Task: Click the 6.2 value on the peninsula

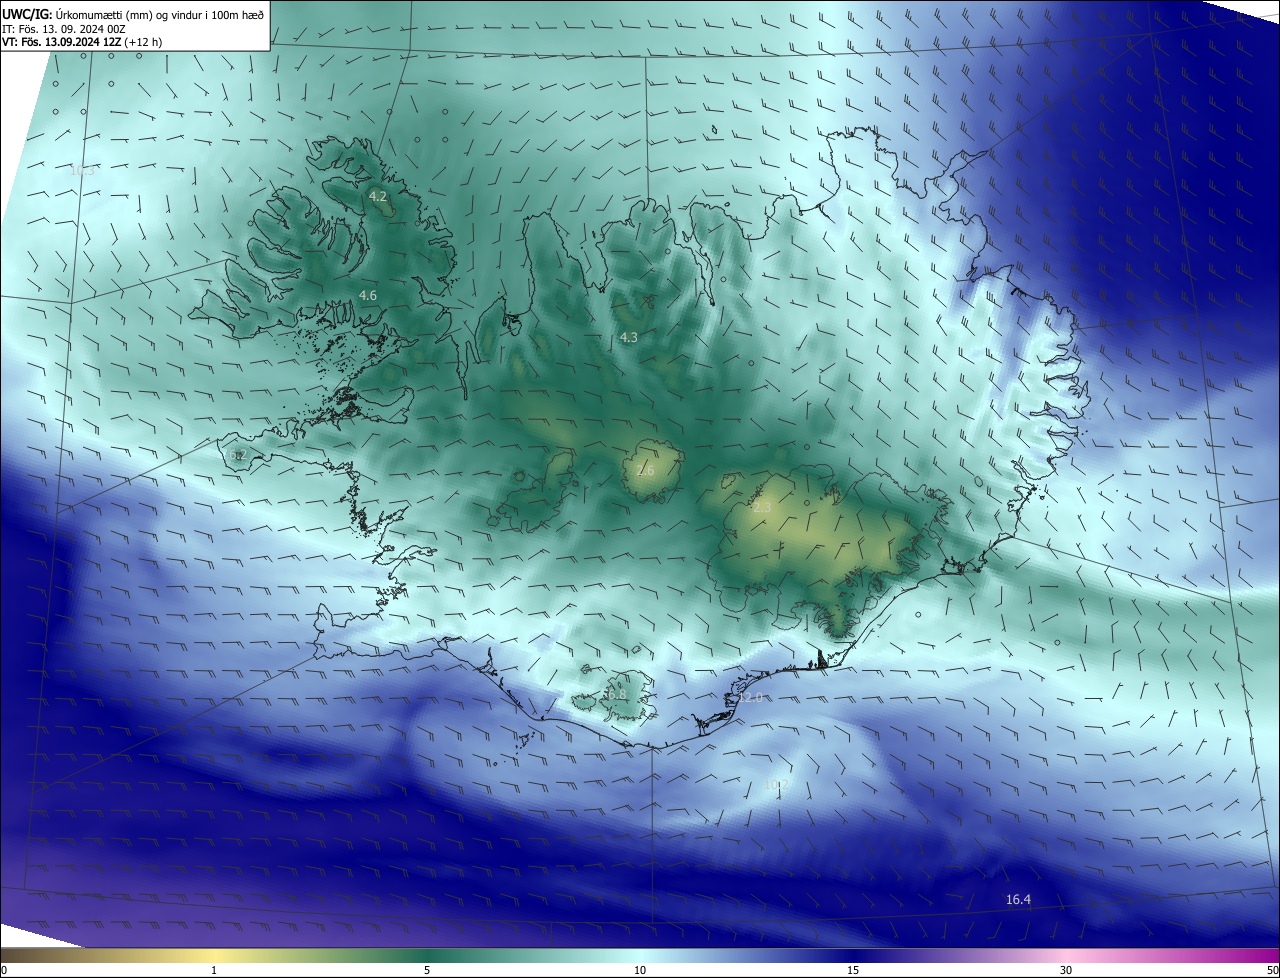Action: (236, 455)
